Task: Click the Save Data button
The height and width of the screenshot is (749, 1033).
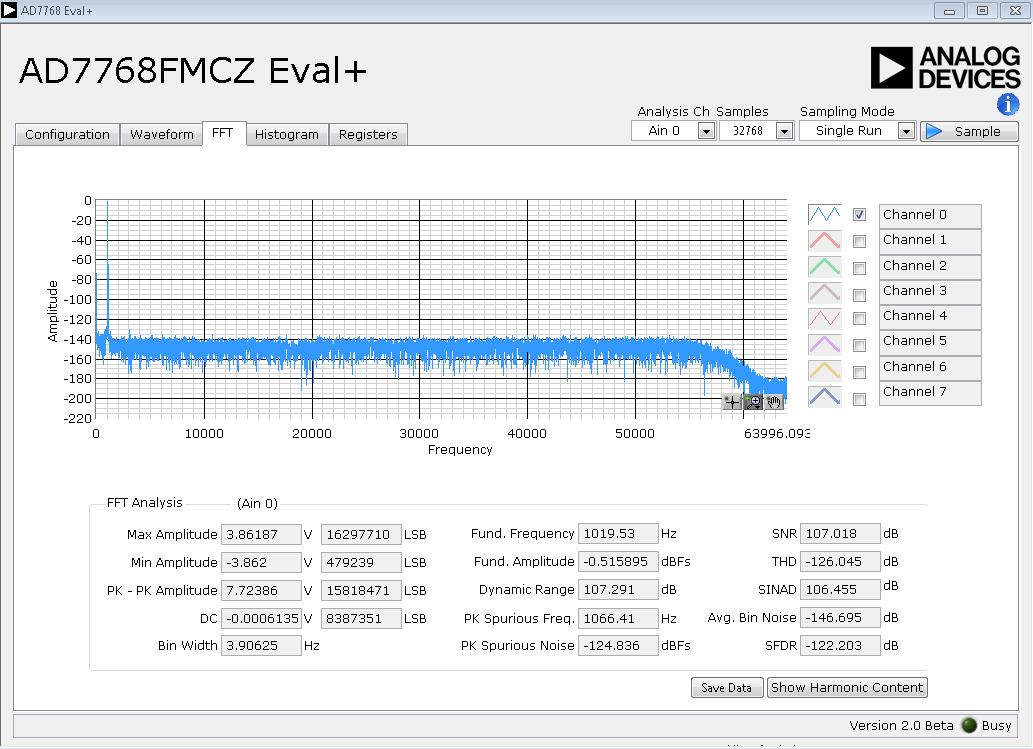Action: click(727, 688)
